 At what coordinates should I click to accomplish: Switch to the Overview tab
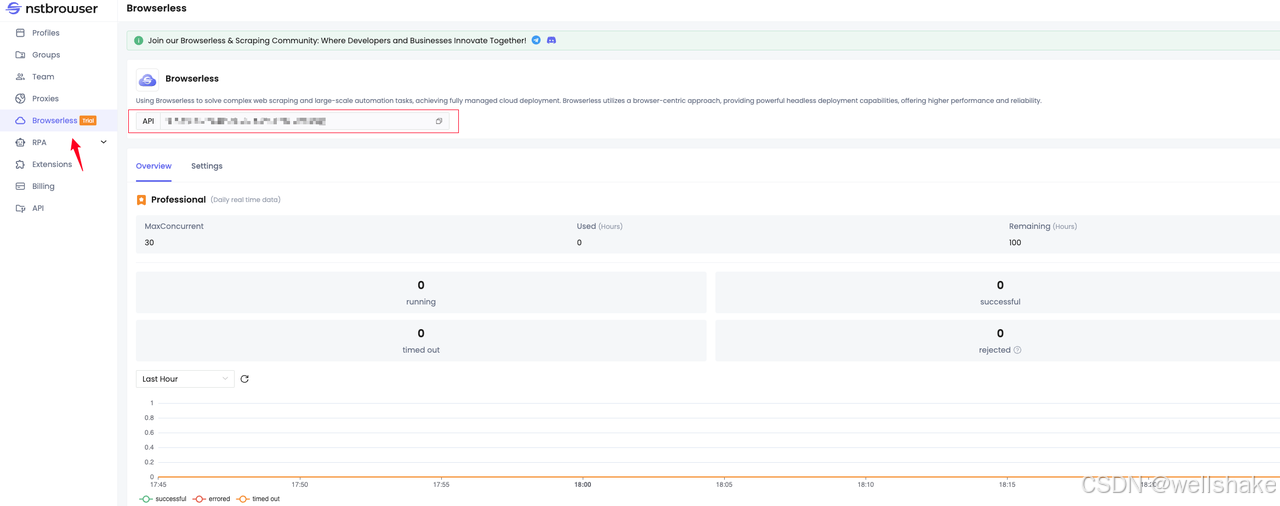(154, 166)
